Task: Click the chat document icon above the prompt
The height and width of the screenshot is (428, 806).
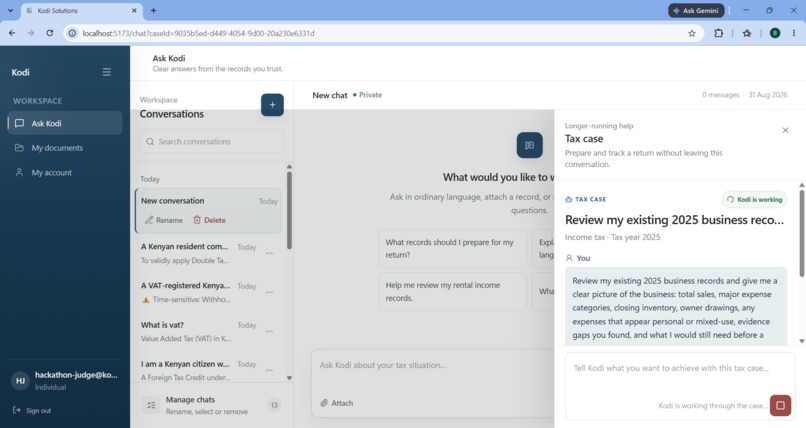Action: pos(529,145)
